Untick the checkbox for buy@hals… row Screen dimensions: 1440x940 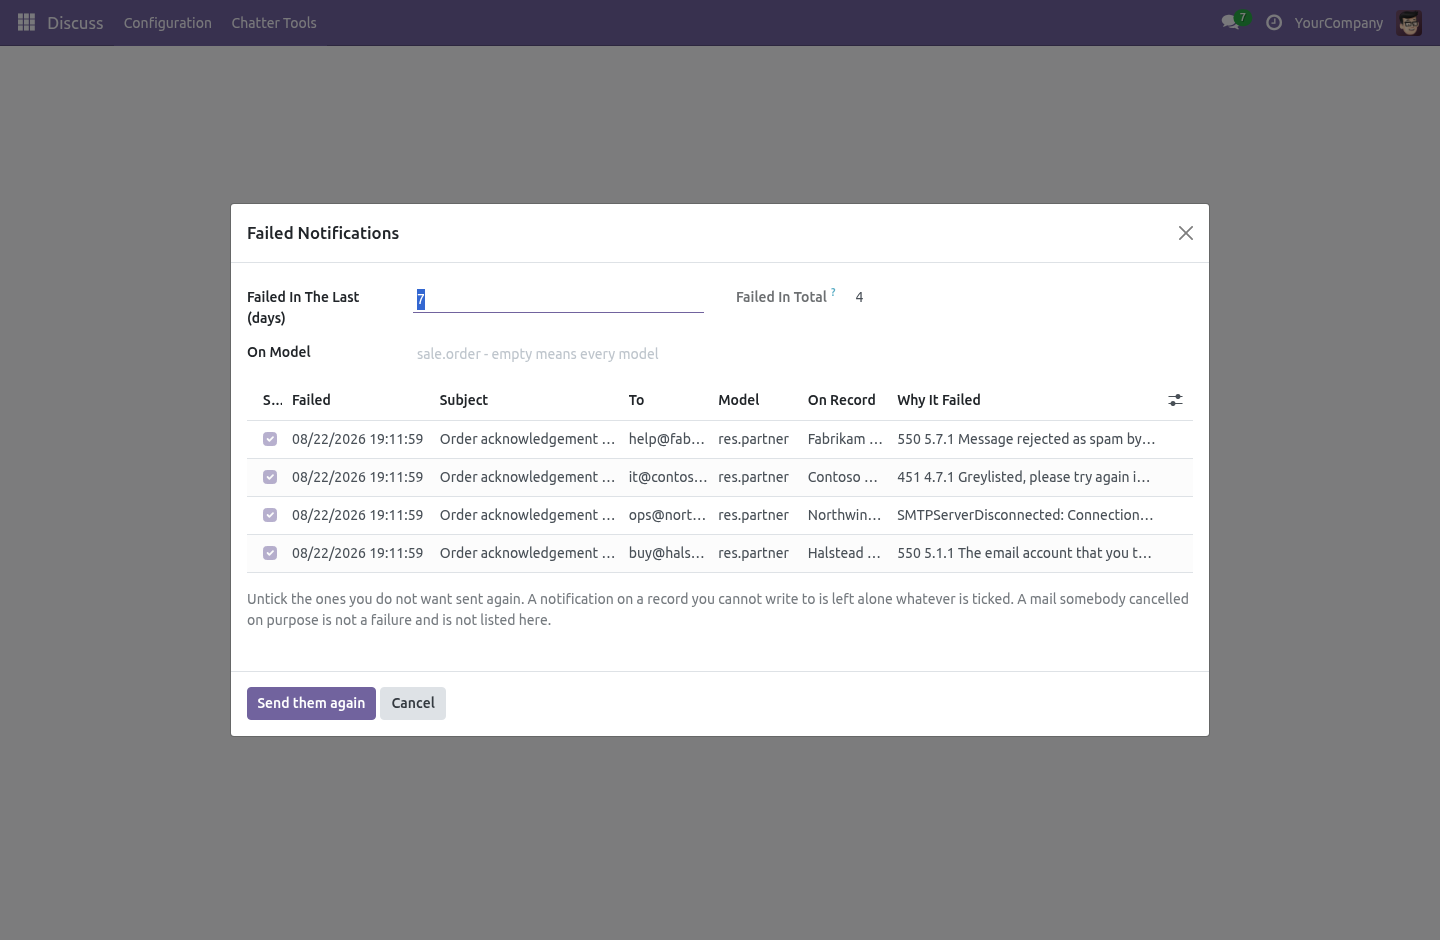(x=270, y=553)
